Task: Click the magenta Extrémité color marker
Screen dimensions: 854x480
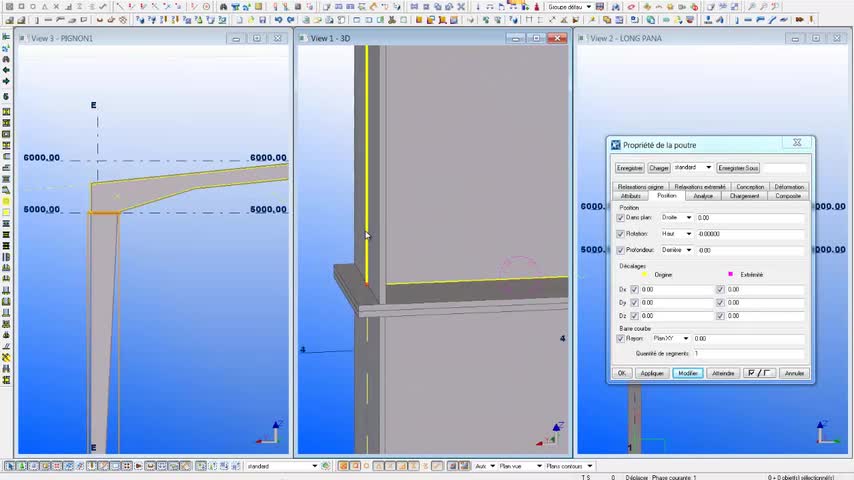Action: [x=730, y=274]
